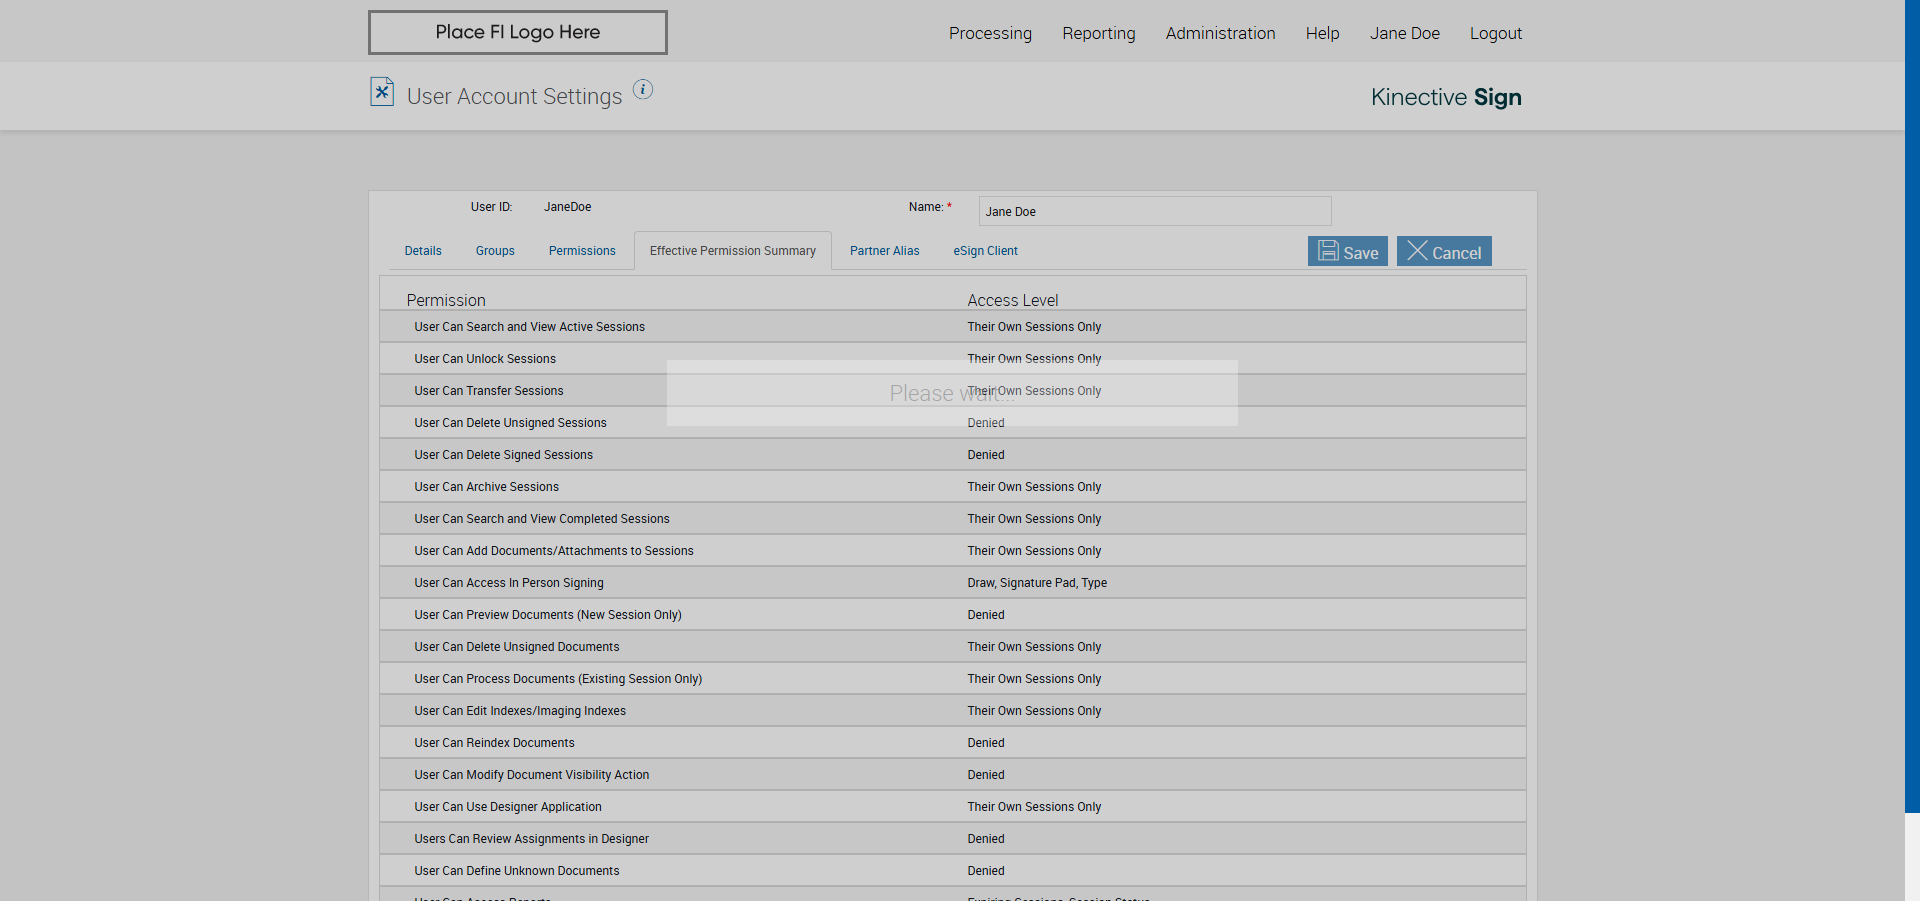The width and height of the screenshot is (1920, 901).
Task: Open the Reporting menu
Action: [1098, 34]
